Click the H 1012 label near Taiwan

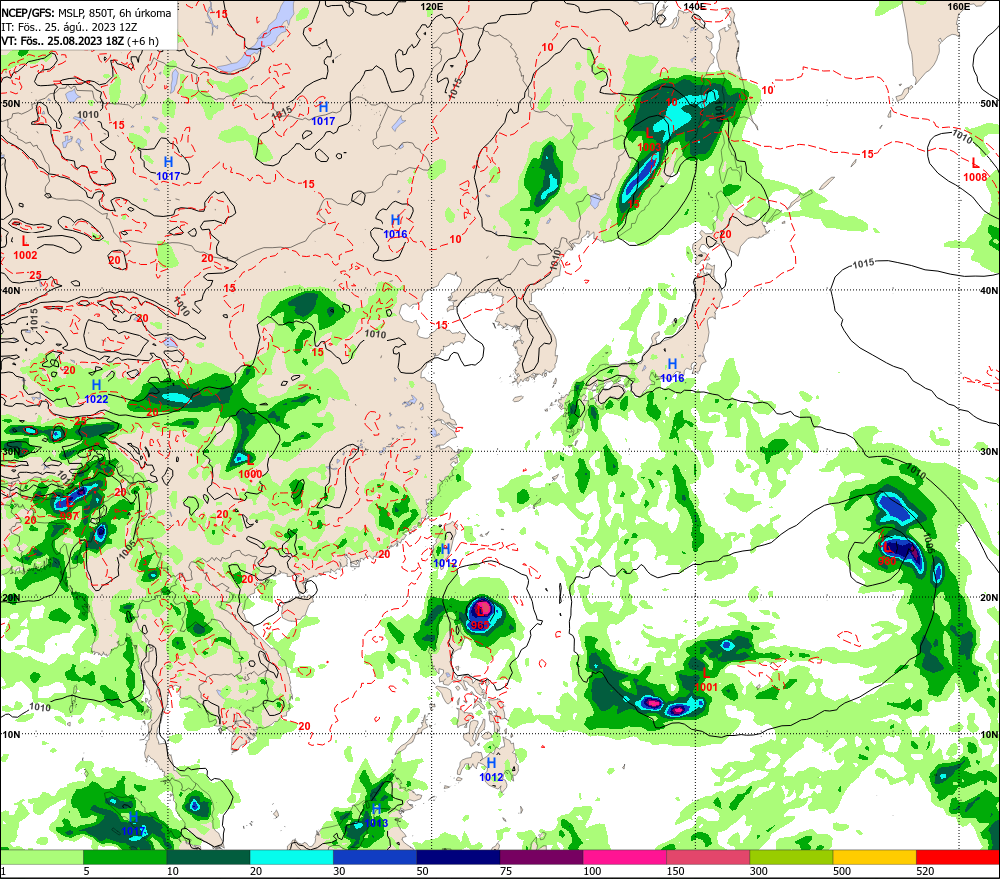pos(445,556)
